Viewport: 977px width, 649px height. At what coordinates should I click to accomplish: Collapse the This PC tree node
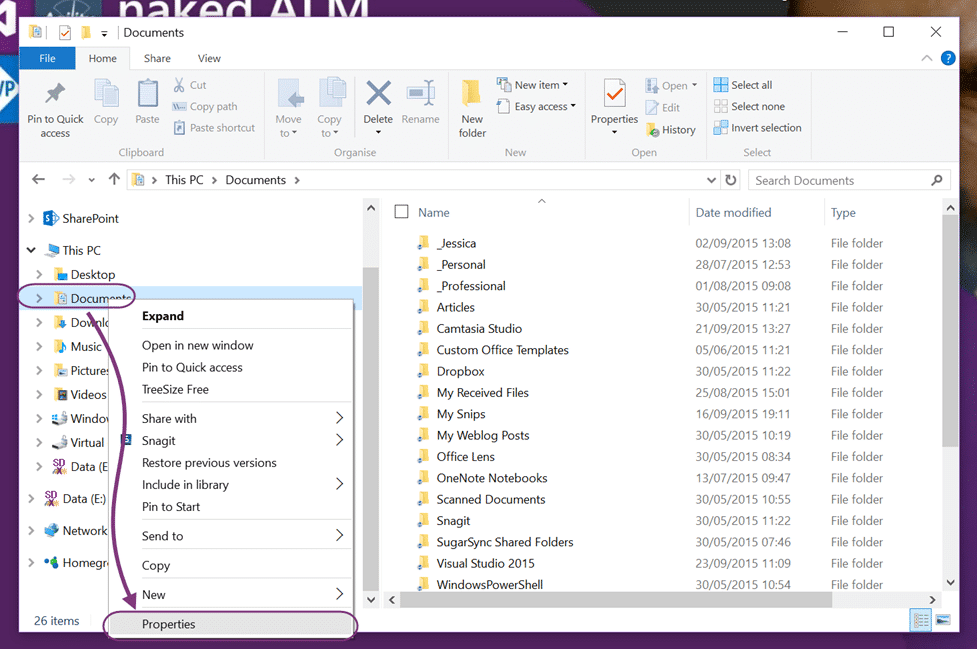[31, 250]
